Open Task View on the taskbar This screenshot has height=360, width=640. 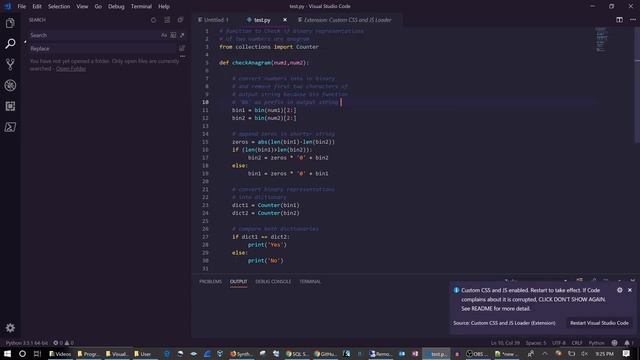click(x=37, y=353)
